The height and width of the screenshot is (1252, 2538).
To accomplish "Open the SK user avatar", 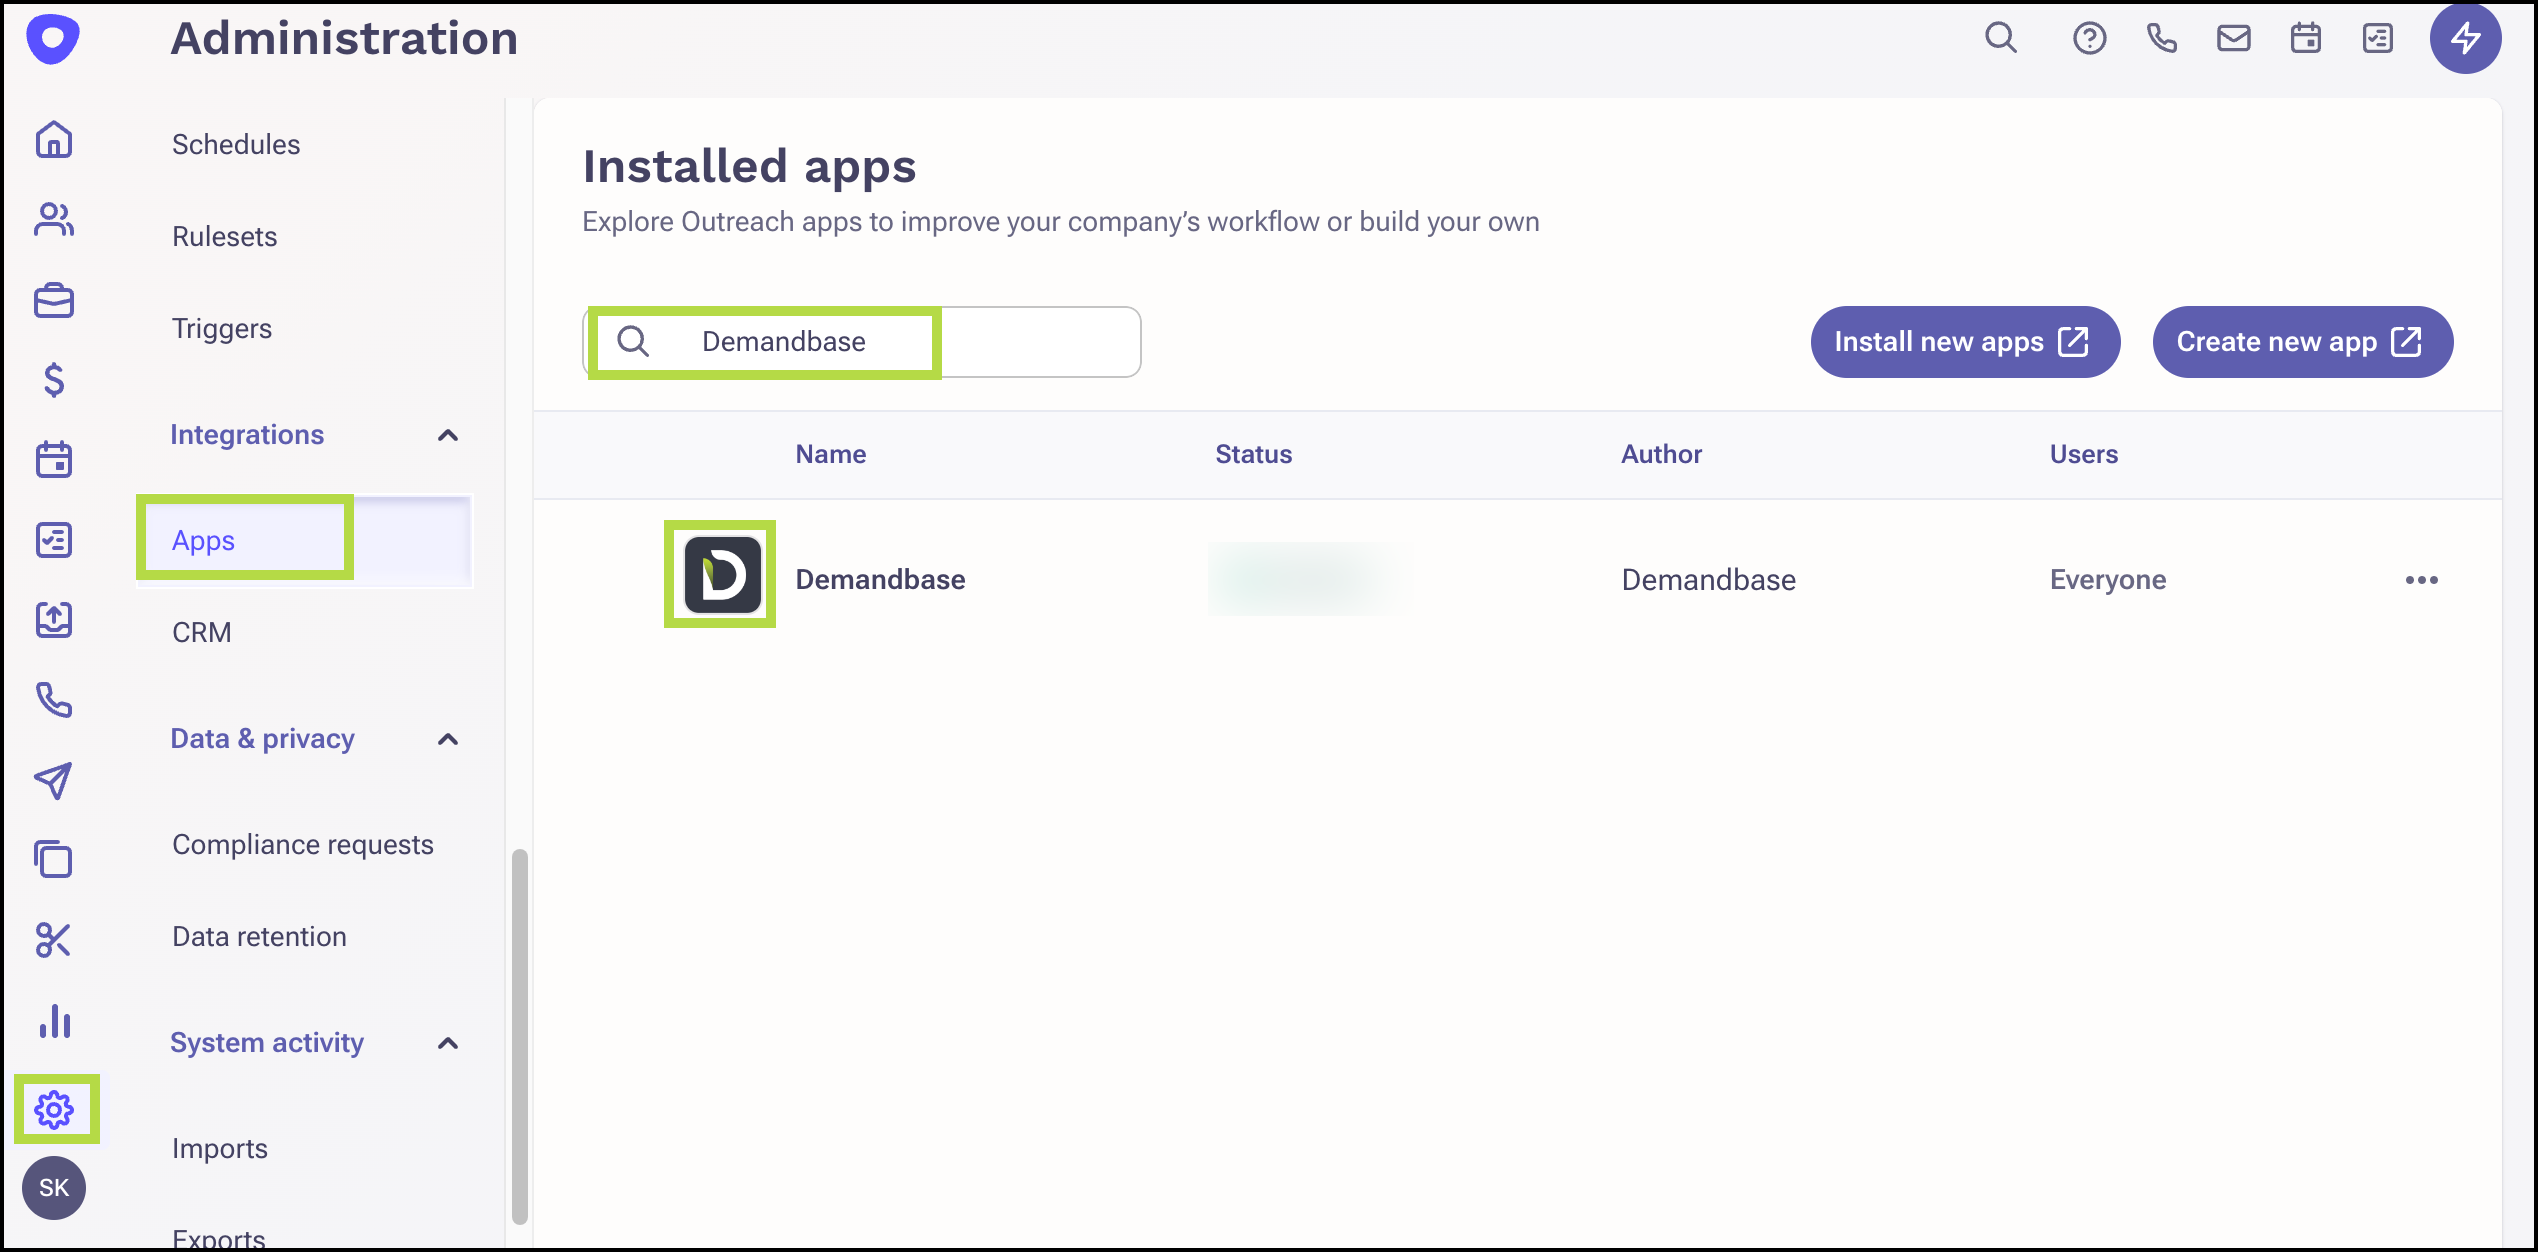I will 54,1188.
